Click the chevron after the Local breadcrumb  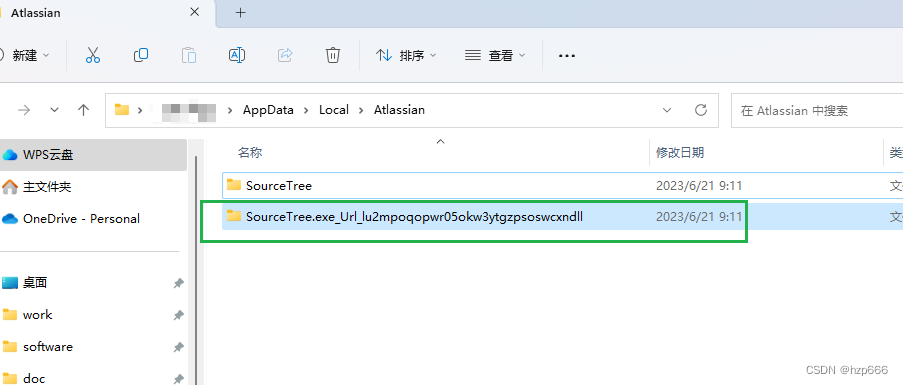click(361, 110)
